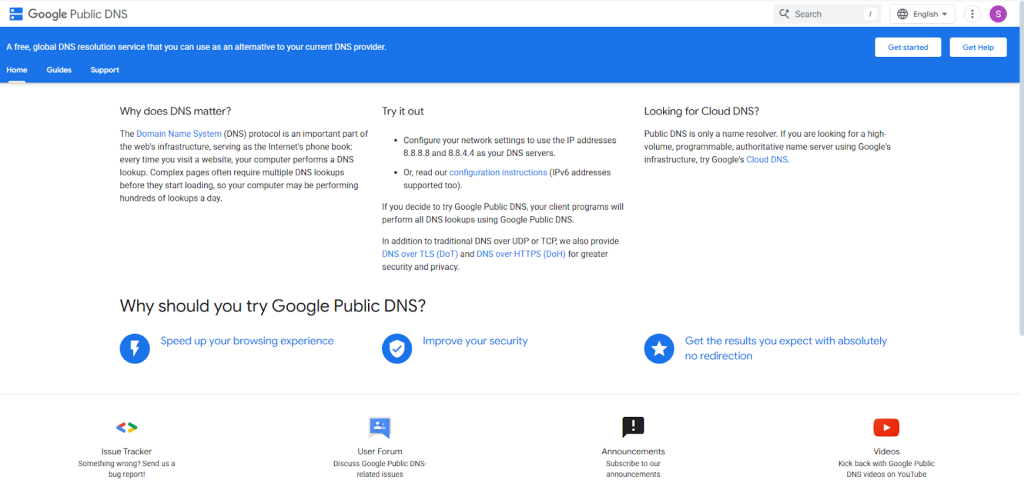Switch to the Guides tab

pyautogui.click(x=59, y=70)
